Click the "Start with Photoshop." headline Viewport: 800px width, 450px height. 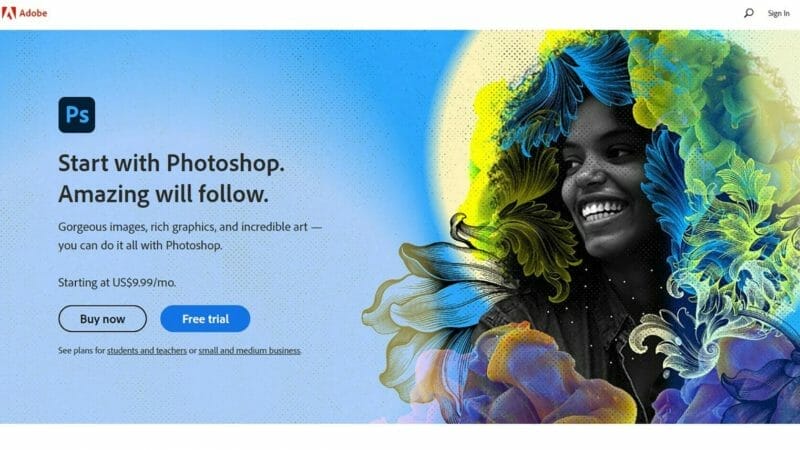coord(171,163)
